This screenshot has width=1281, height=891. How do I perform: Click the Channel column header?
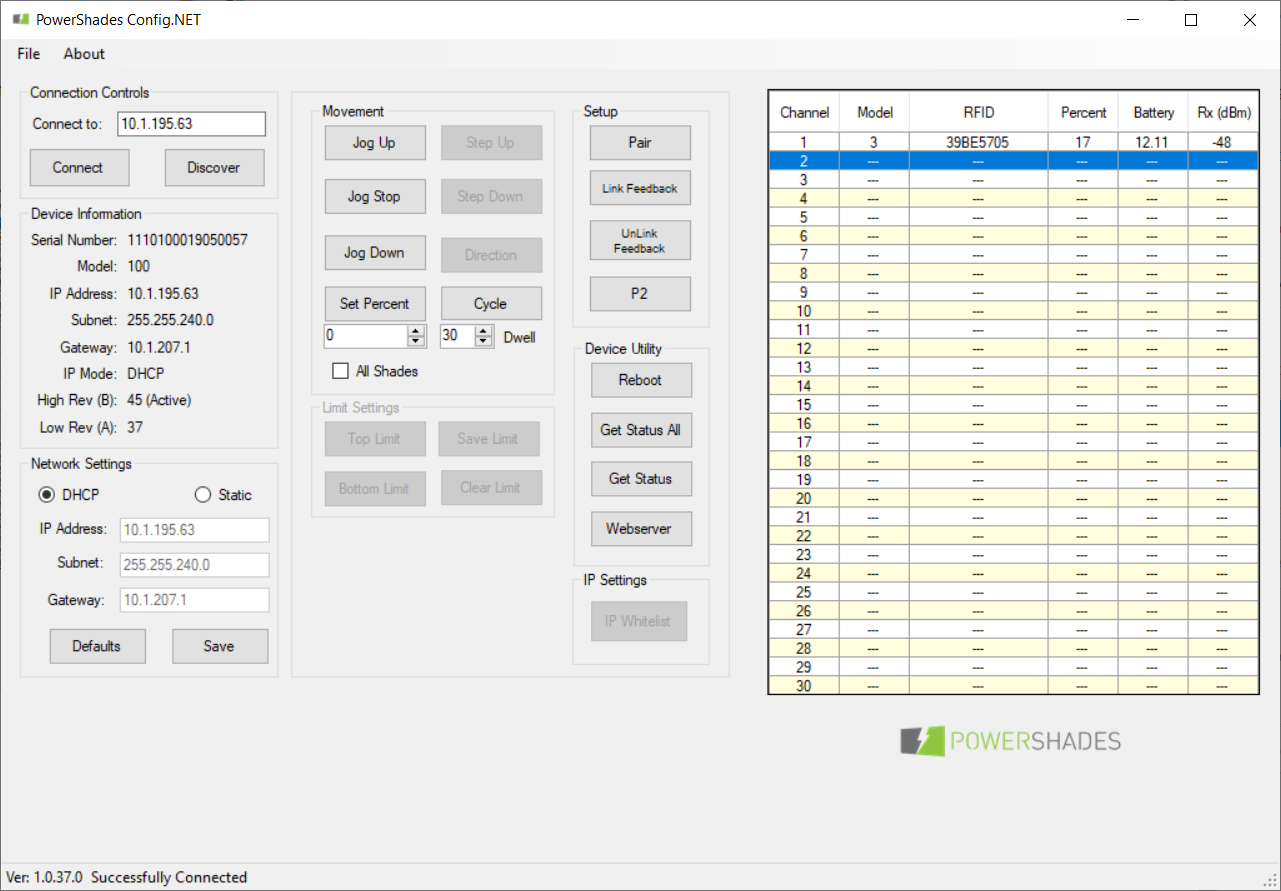coord(805,112)
